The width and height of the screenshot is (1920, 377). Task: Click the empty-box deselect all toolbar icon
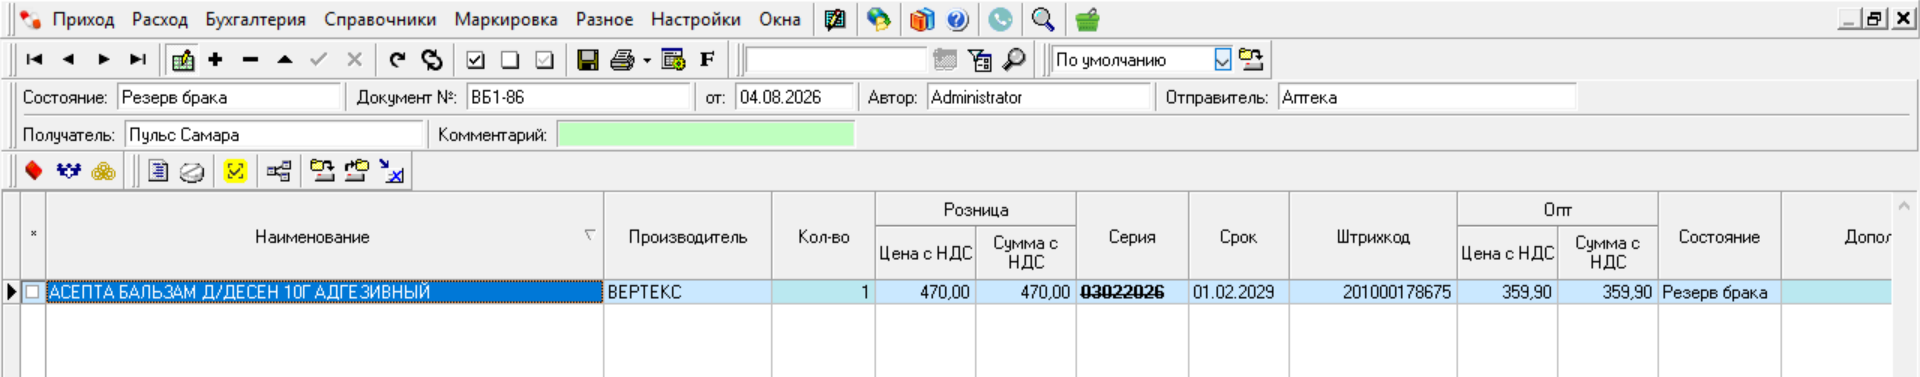510,60
